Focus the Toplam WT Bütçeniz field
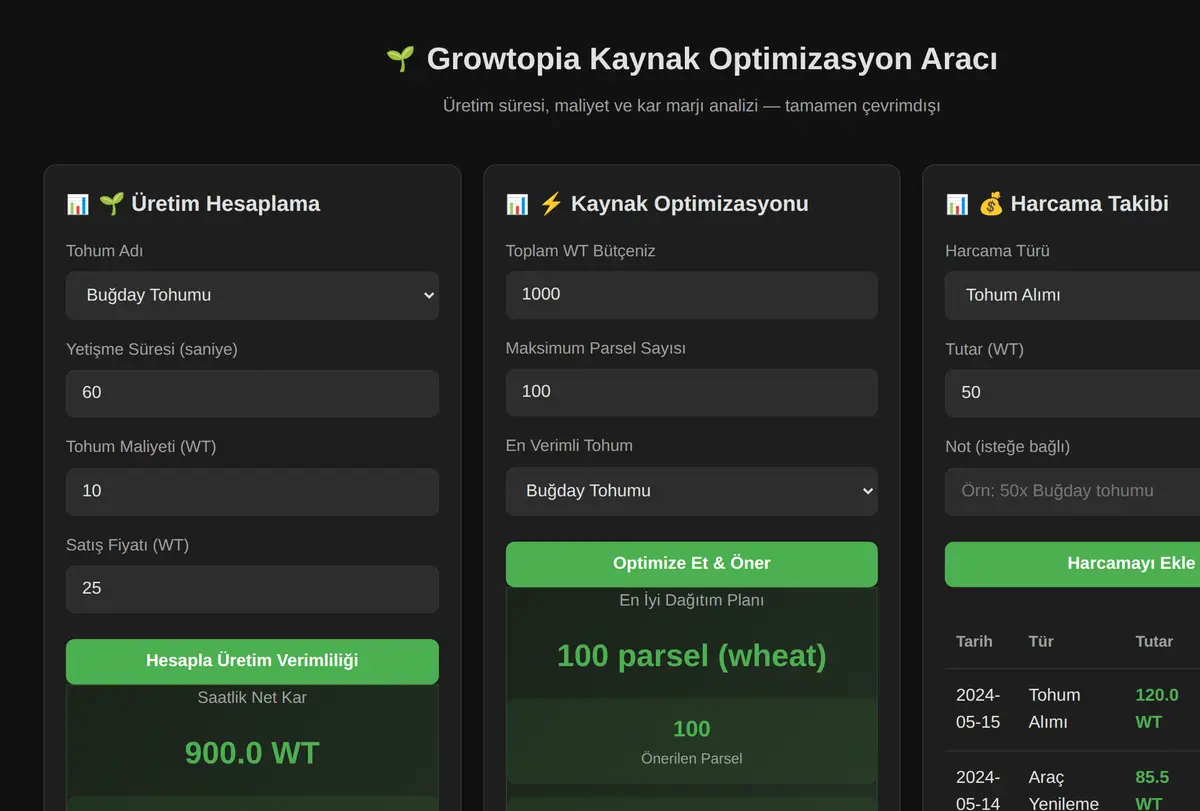Image resolution: width=1200 pixels, height=811 pixels. coord(692,295)
